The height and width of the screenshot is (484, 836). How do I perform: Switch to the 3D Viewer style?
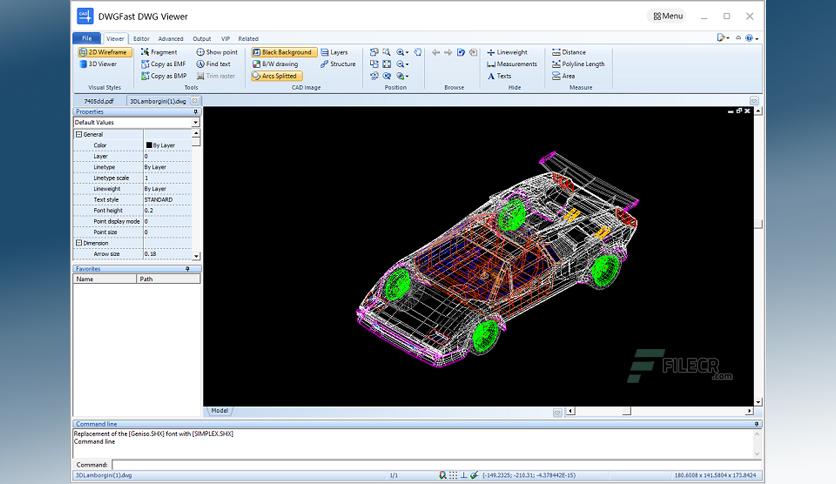98,64
